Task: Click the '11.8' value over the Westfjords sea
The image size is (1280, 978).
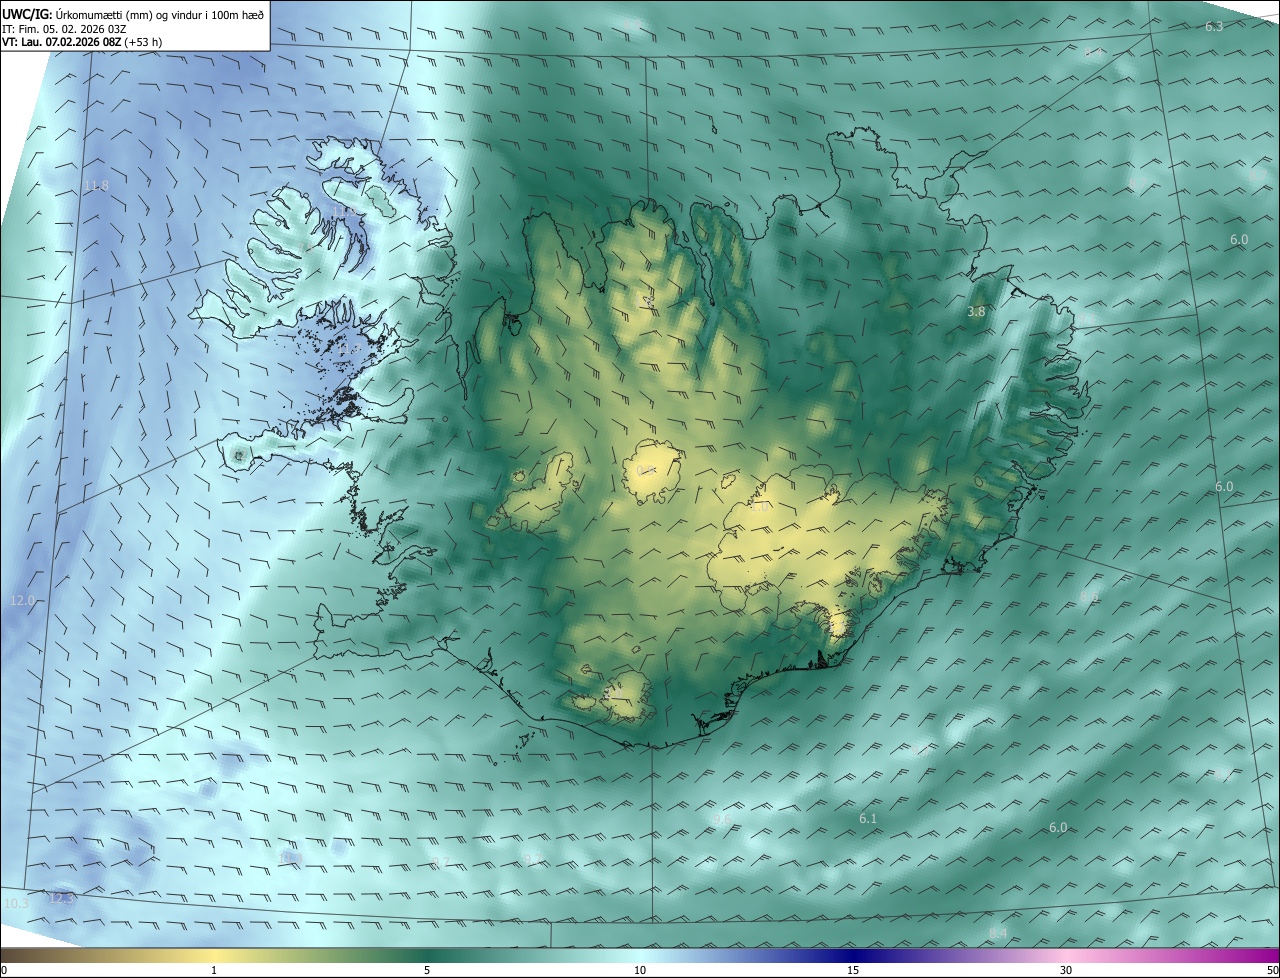Action: 97,186
